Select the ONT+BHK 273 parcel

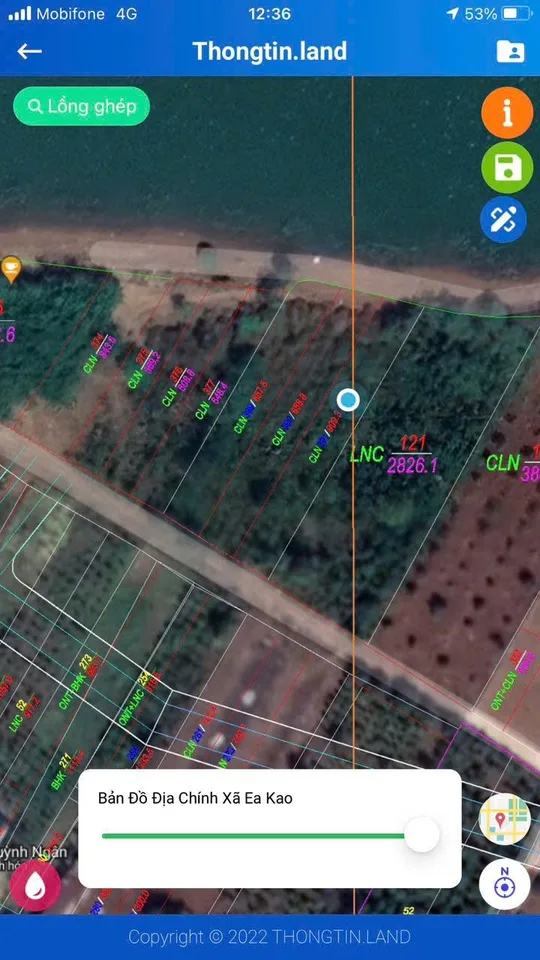pyautogui.click(x=80, y=681)
